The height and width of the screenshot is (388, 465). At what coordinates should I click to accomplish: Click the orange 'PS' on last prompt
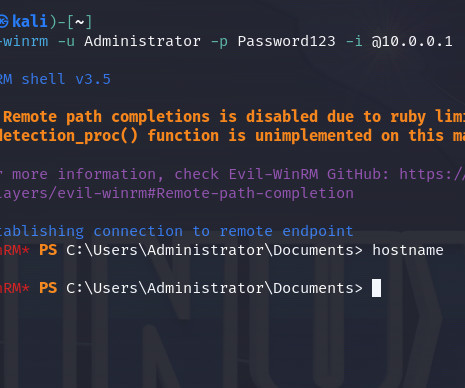[48, 288]
